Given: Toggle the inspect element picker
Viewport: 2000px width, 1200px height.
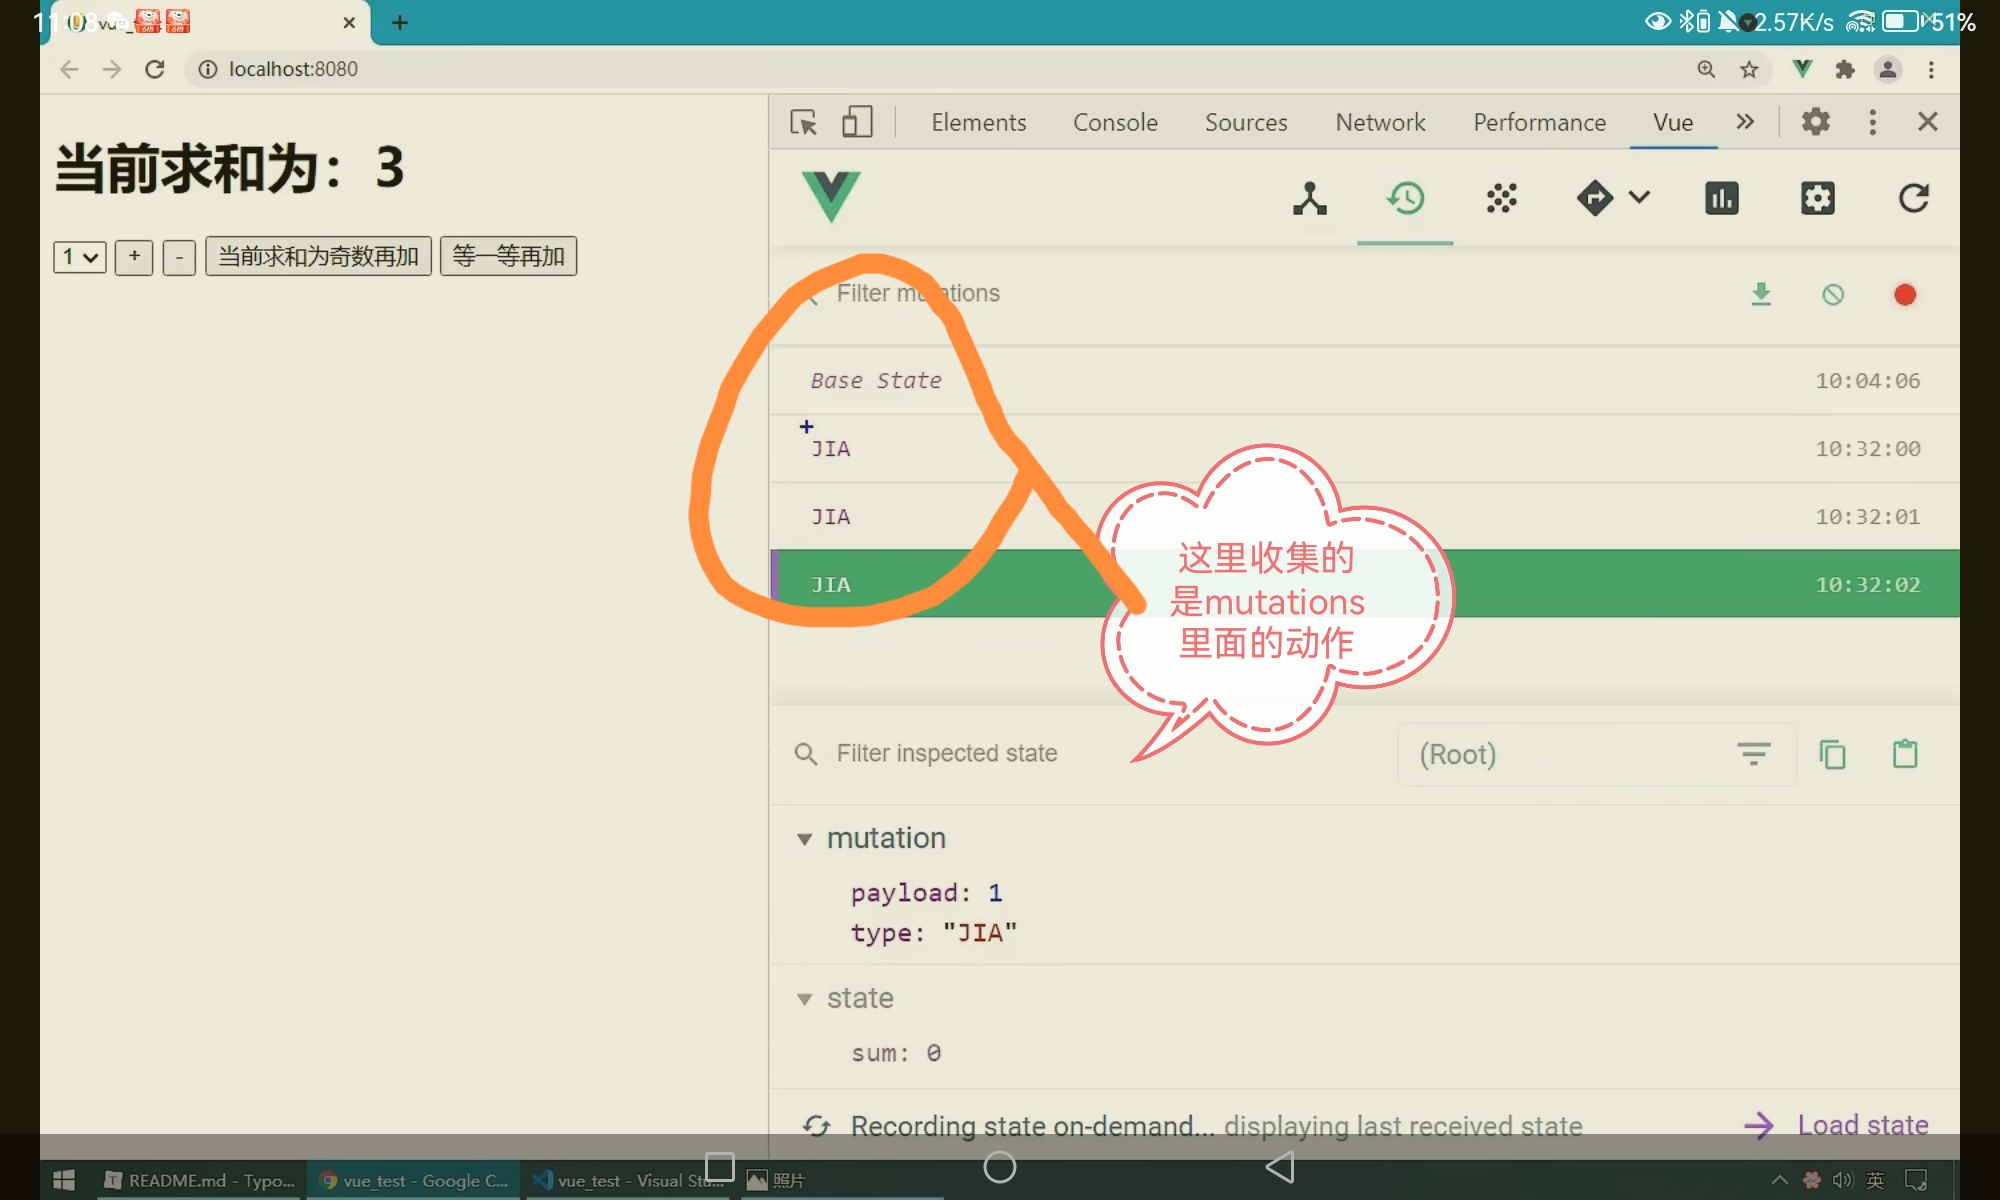Looking at the screenshot, I should click(803, 122).
